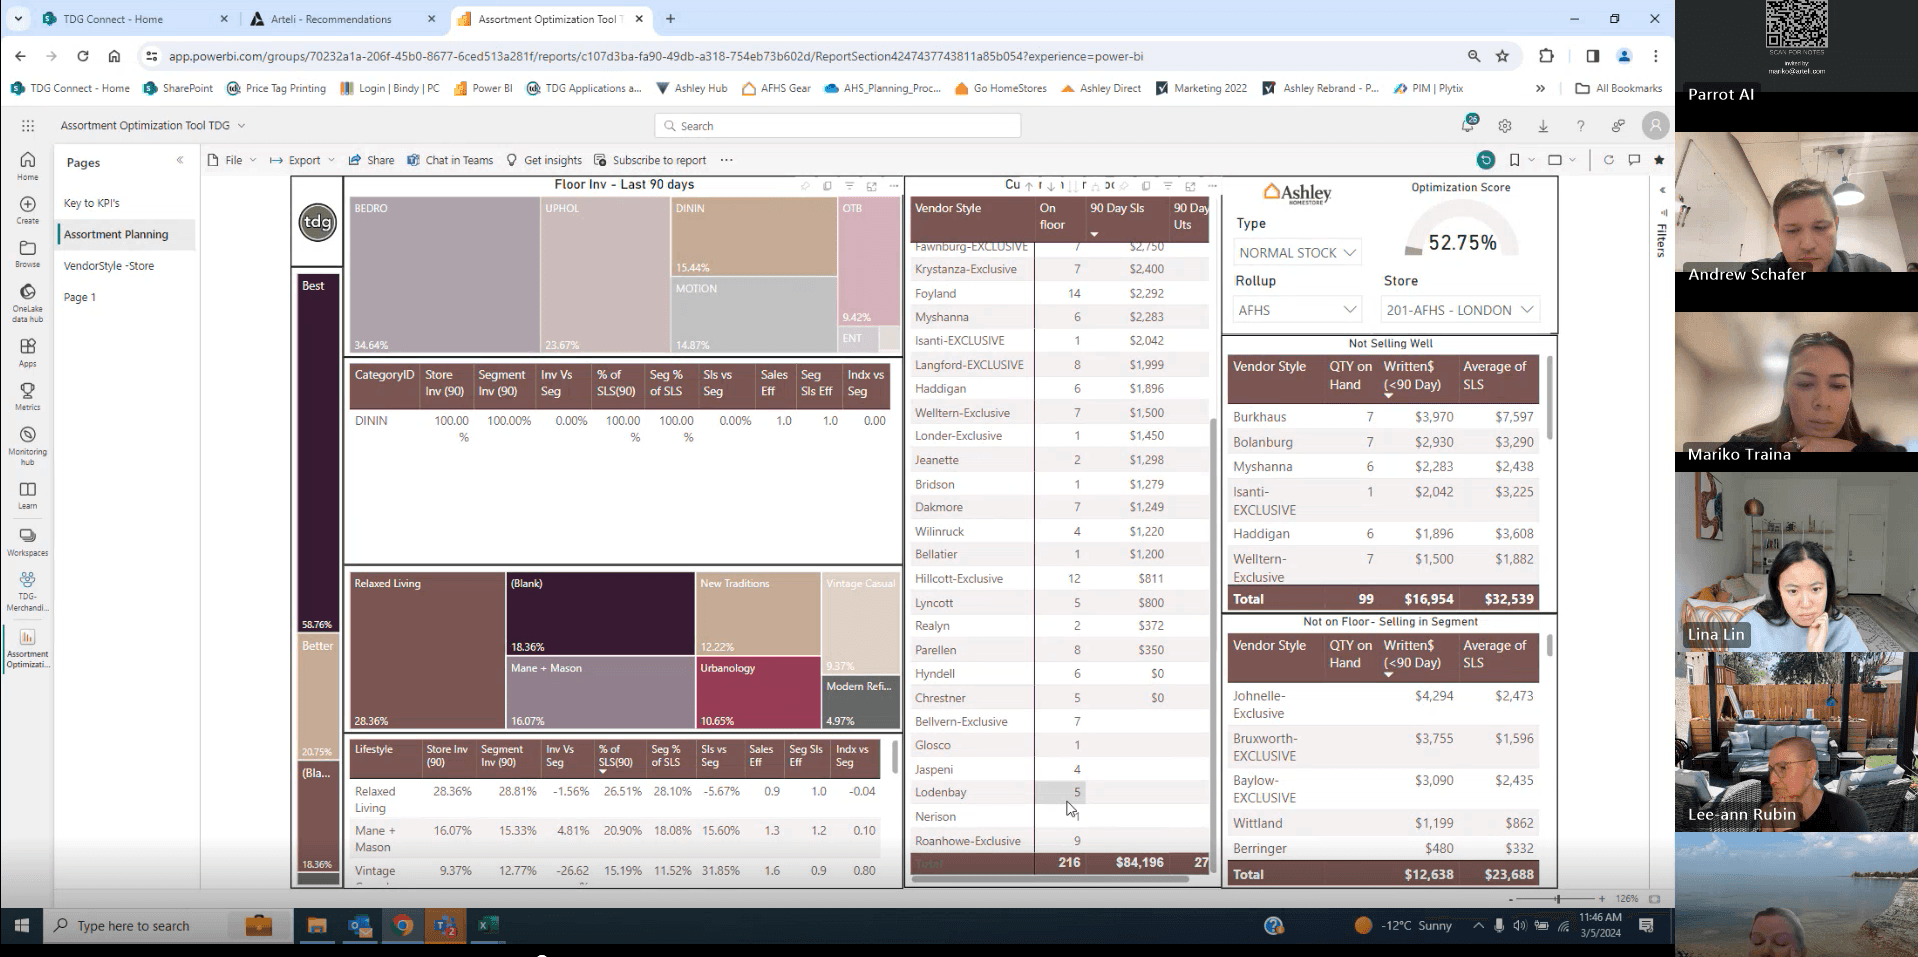Open OneLake data hub from sidebar
Viewport: 1918px width, 957px height.
click(x=27, y=302)
